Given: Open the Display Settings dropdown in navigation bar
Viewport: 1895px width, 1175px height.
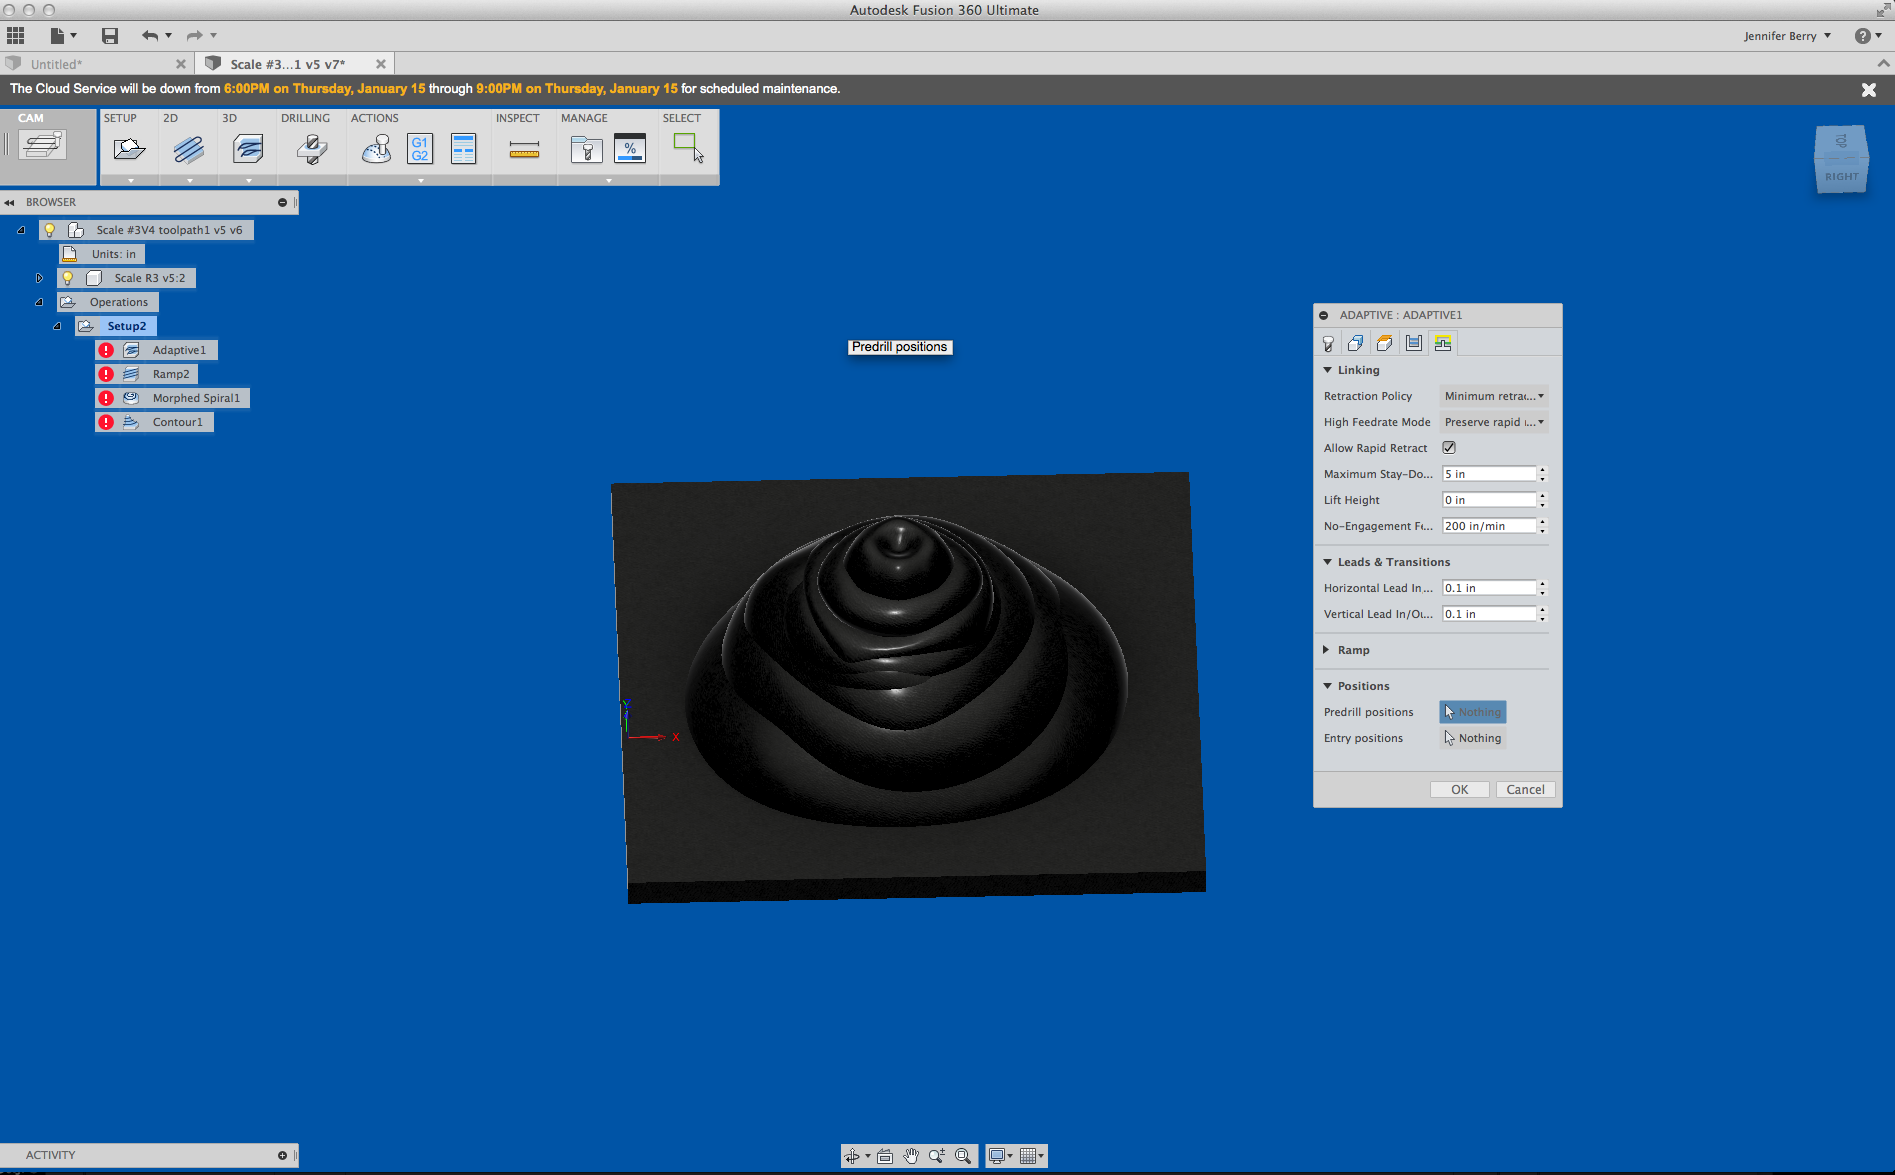Looking at the screenshot, I should 1000,1156.
